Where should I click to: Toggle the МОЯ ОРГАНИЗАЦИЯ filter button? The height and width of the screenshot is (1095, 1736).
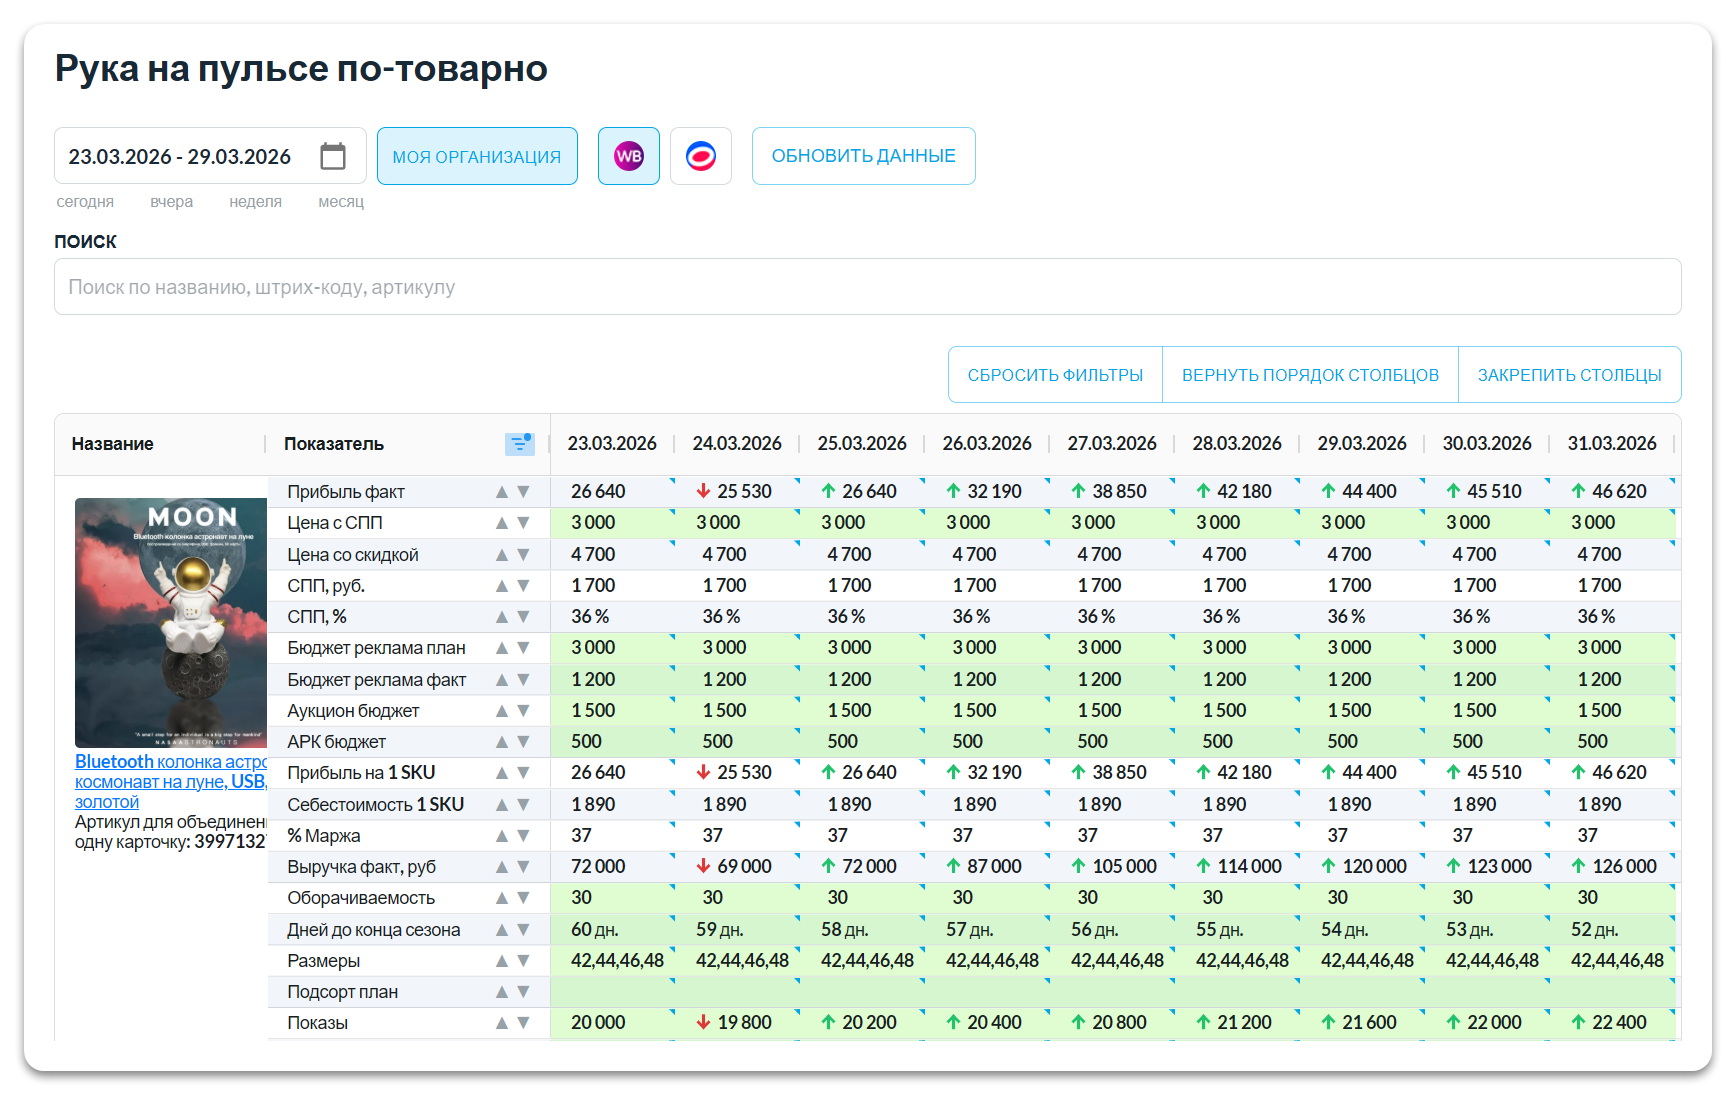477,156
